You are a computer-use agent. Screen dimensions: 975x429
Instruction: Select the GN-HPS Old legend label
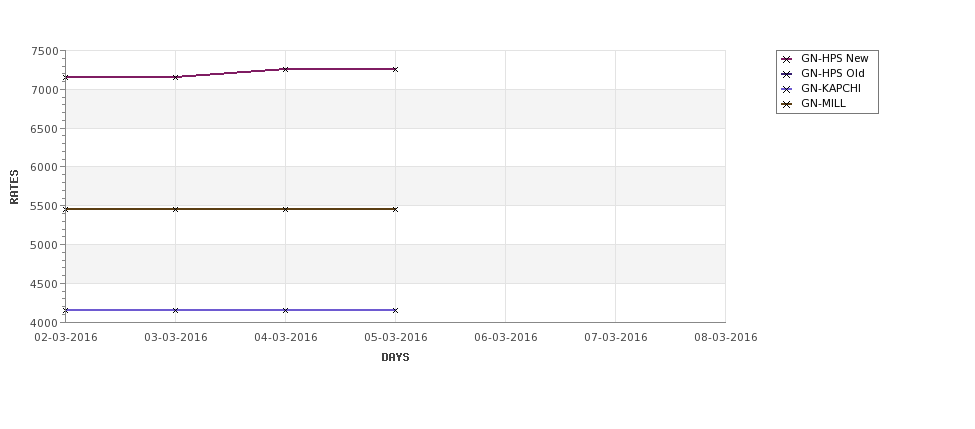click(x=833, y=73)
